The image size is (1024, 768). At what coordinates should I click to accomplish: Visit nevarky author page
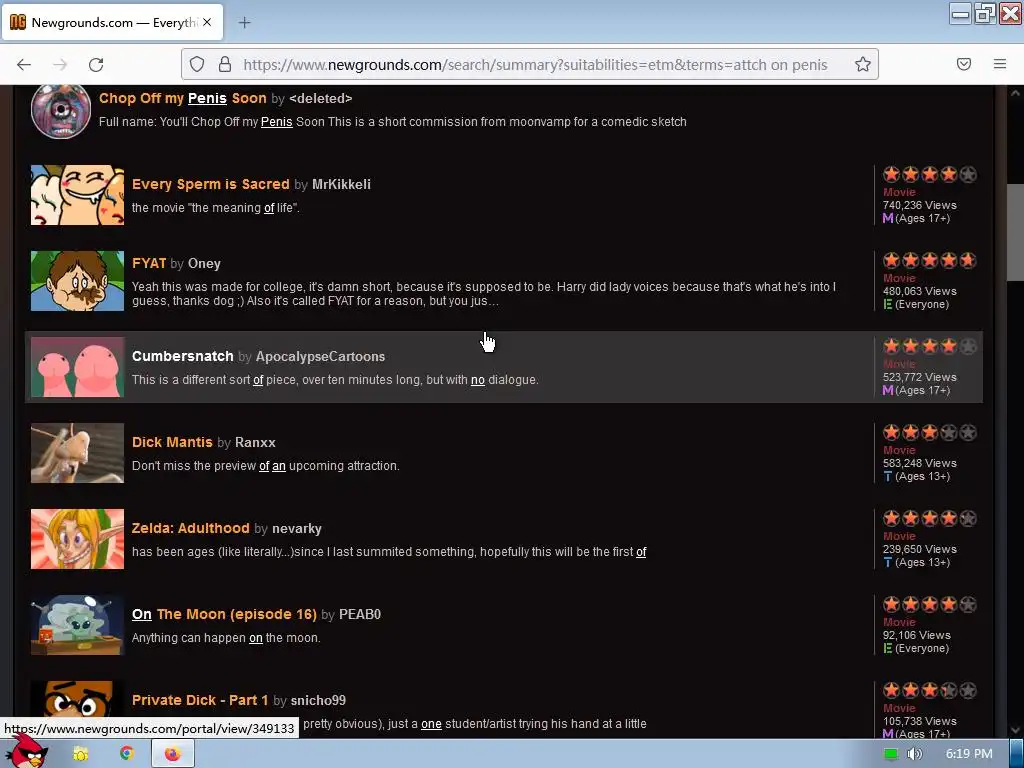[297, 528]
